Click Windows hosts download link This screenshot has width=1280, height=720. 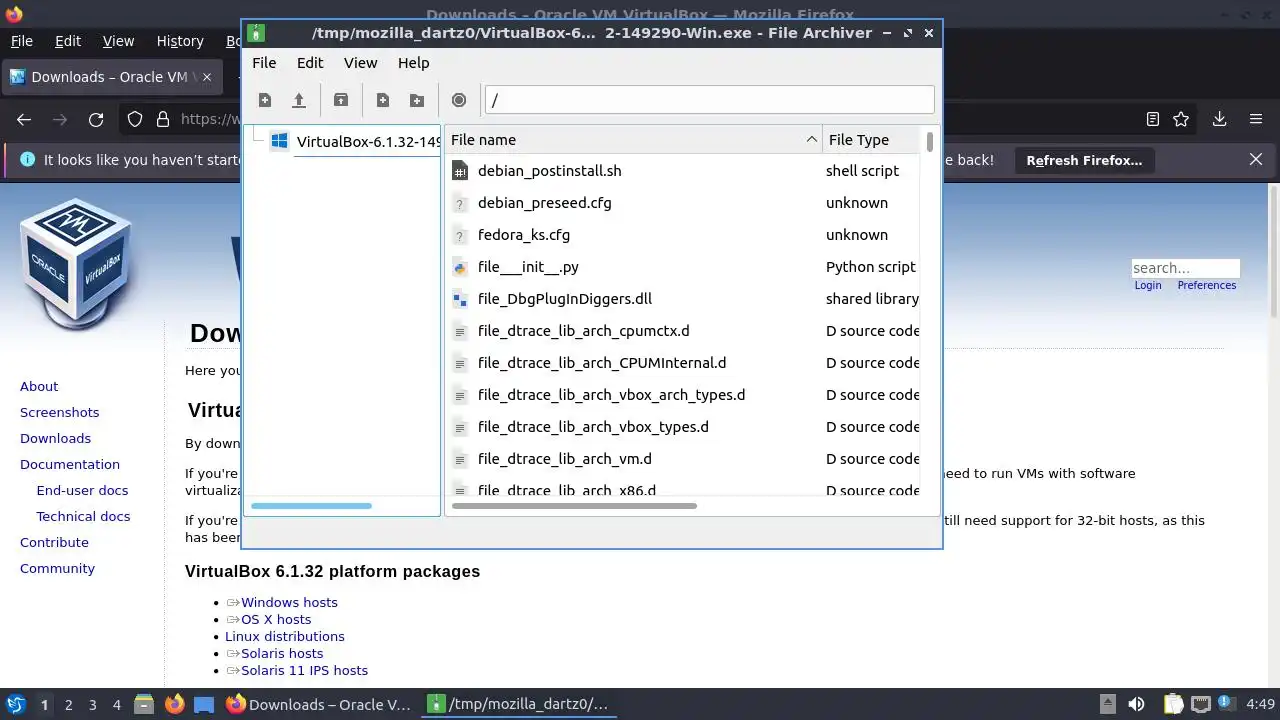(289, 602)
